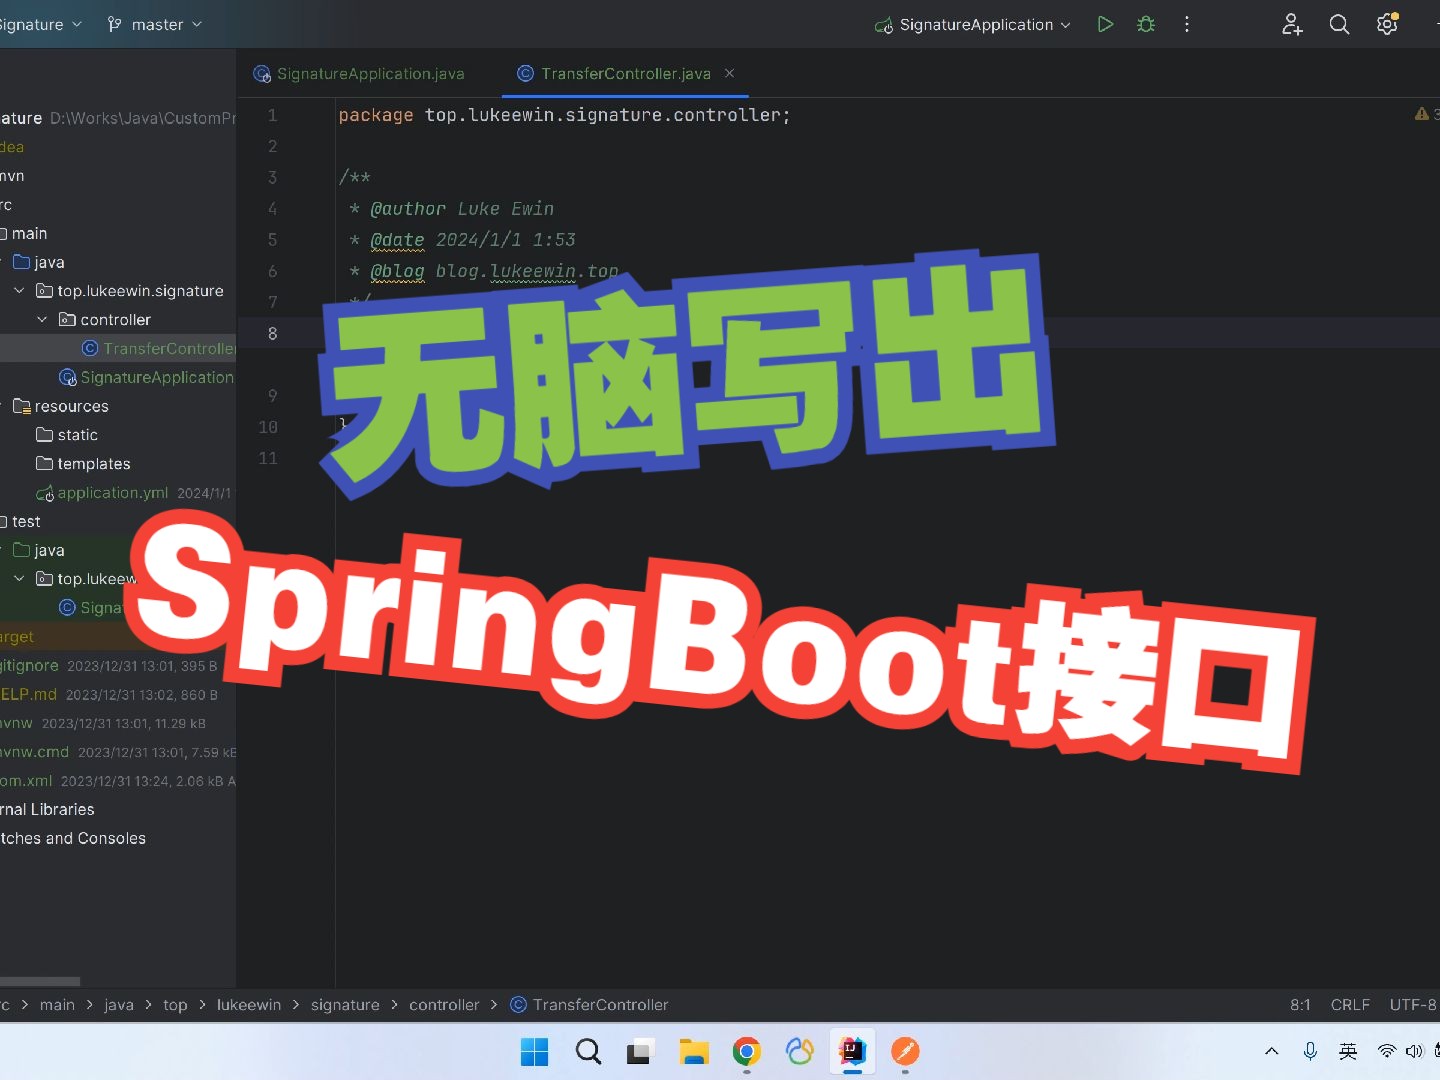1440x1080 pixels.
Task: Toggle the 英 input method indicator
Action: coord(1348,1051)
